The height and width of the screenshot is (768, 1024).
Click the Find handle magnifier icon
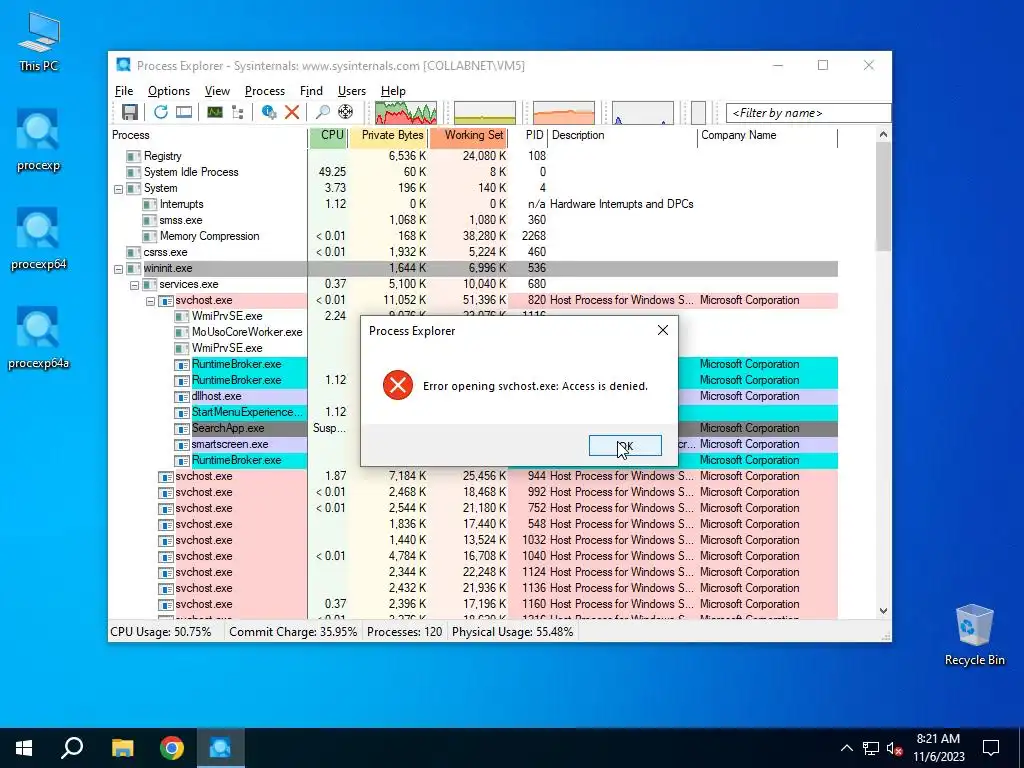click(x=322, y=112)
